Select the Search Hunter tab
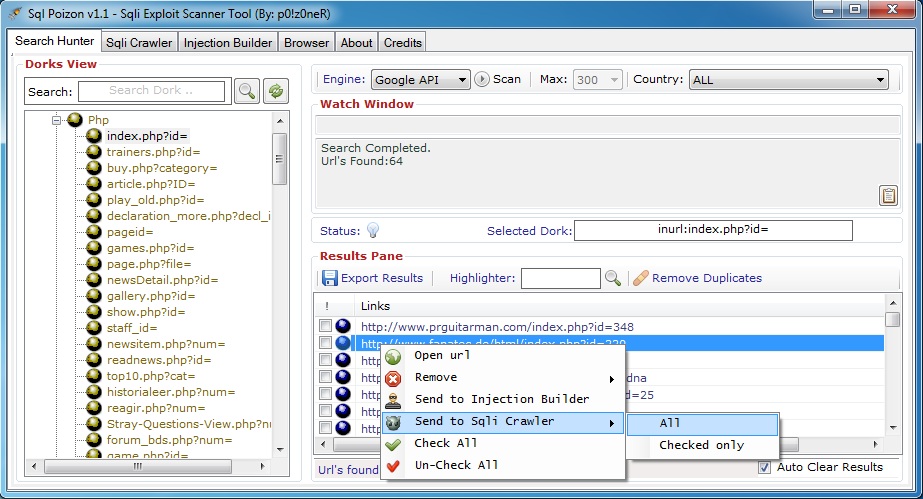This screenshot has width=923, height=499. (x=54, y=41)
